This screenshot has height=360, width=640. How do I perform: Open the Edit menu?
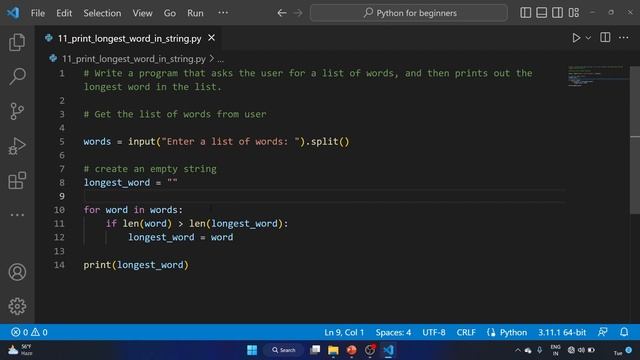pyautogui.click(x=64, y=13)
